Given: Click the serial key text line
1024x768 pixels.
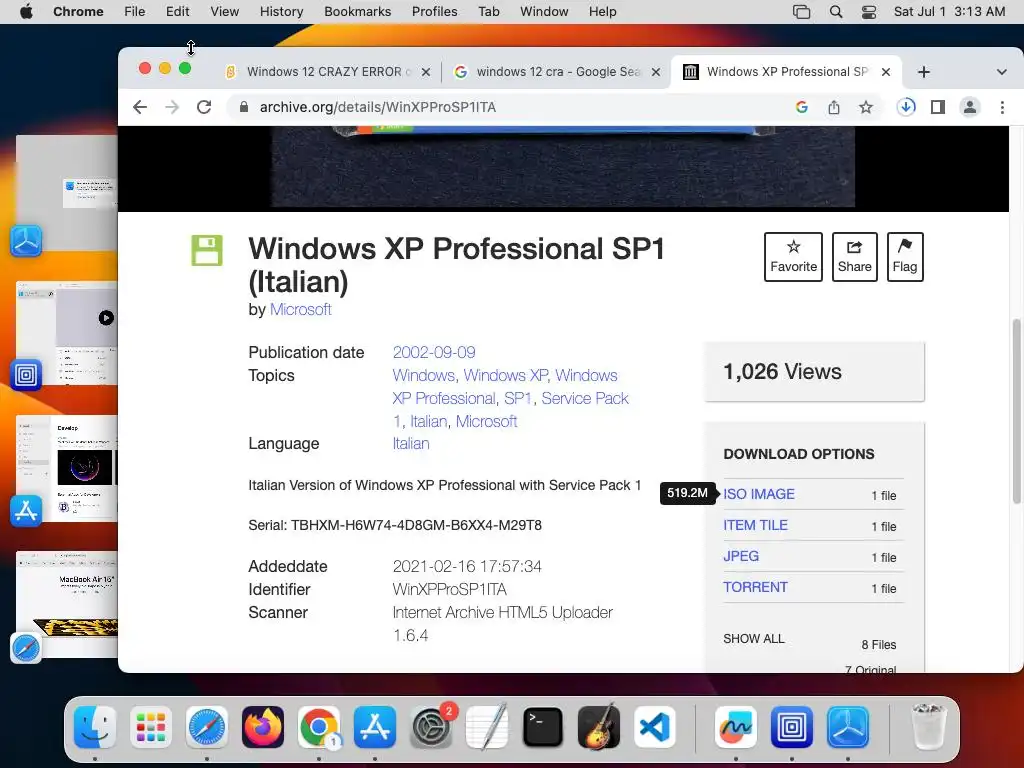Looking at the screenshot, I should click(395, 525).
